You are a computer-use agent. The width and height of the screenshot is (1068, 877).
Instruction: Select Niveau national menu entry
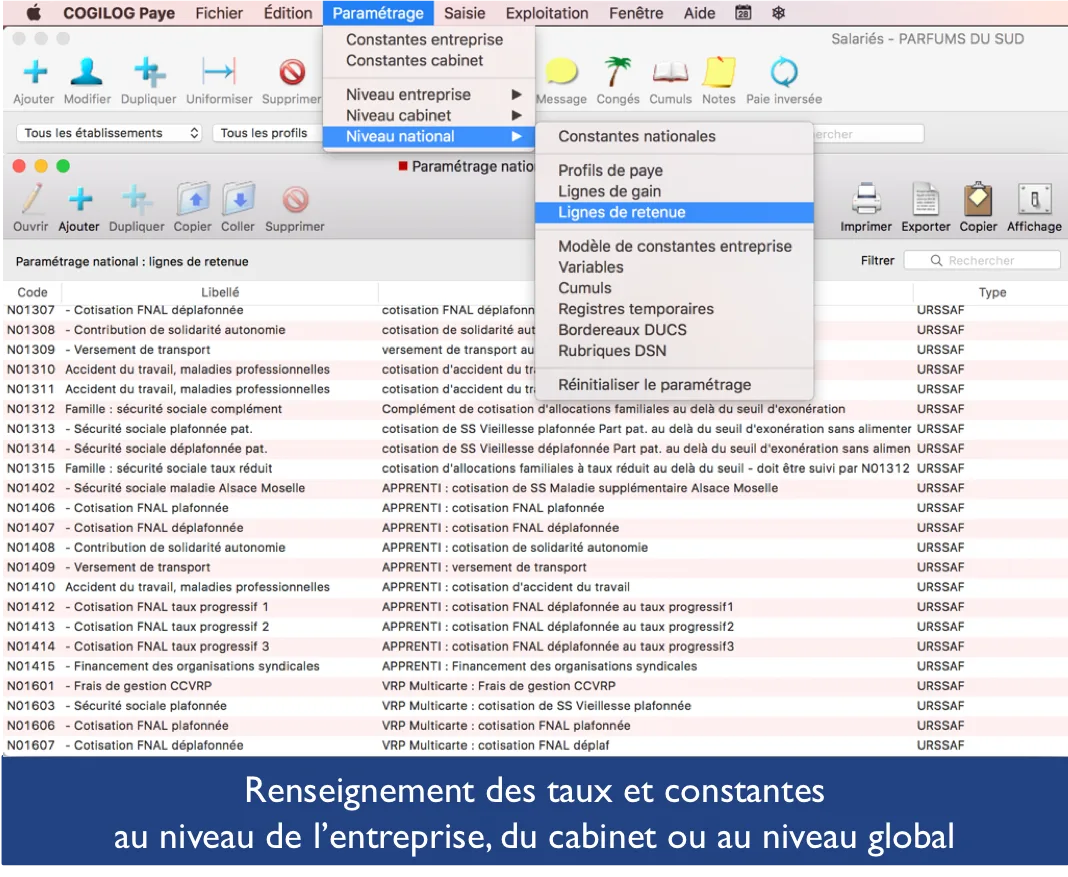click(429, 136)
